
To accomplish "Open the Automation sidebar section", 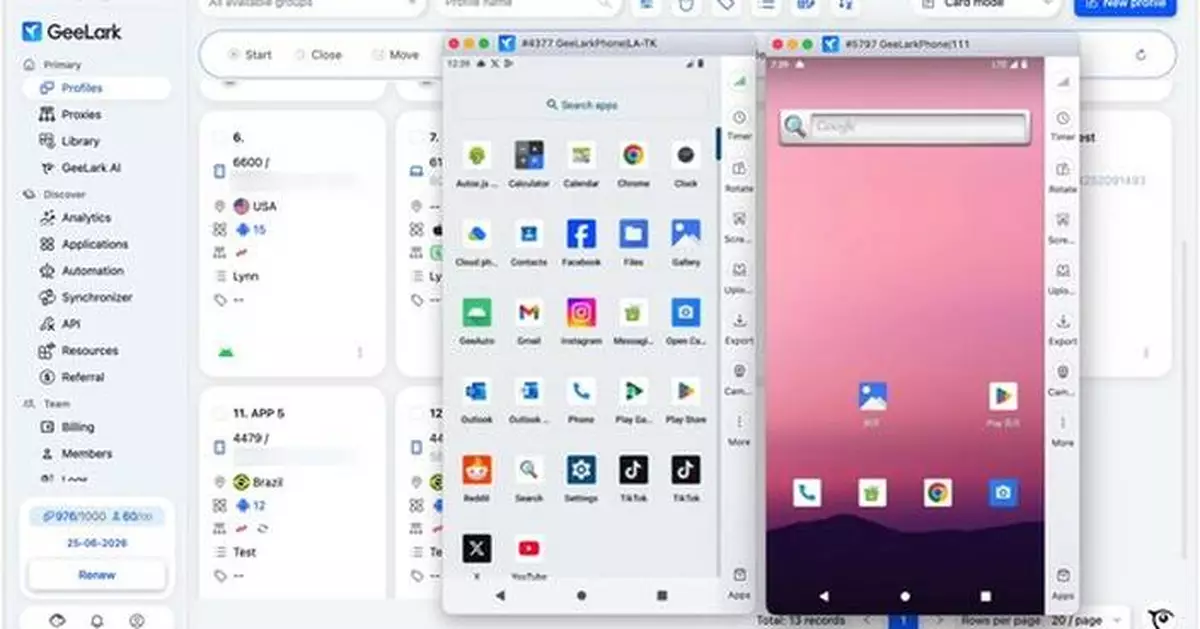I will click(x=92, y=271).
